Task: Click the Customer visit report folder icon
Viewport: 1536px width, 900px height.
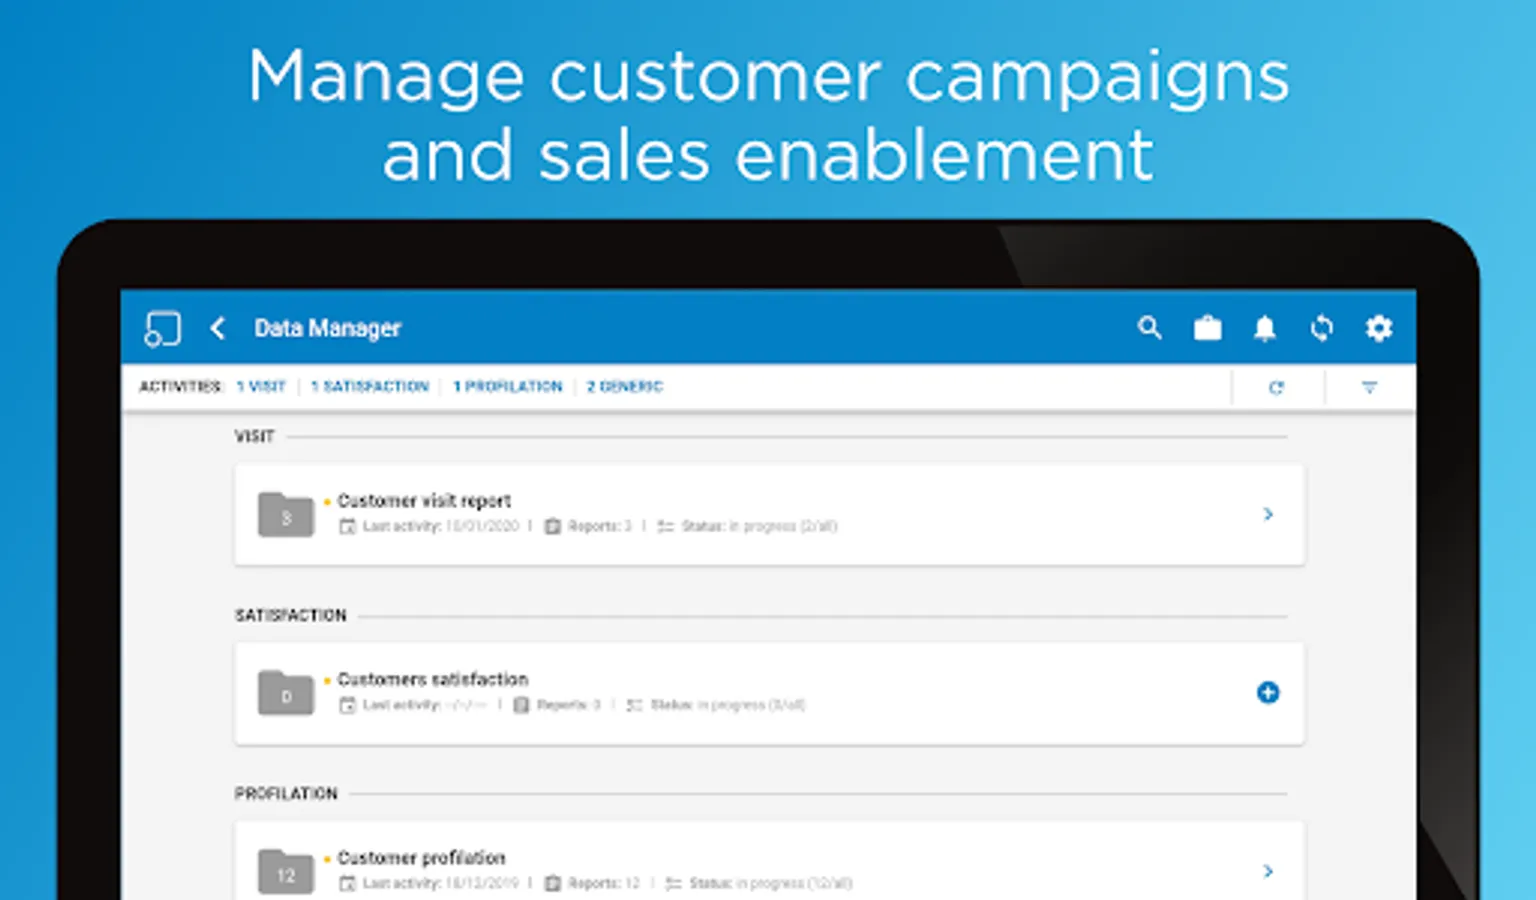Action: click(286, 515)
